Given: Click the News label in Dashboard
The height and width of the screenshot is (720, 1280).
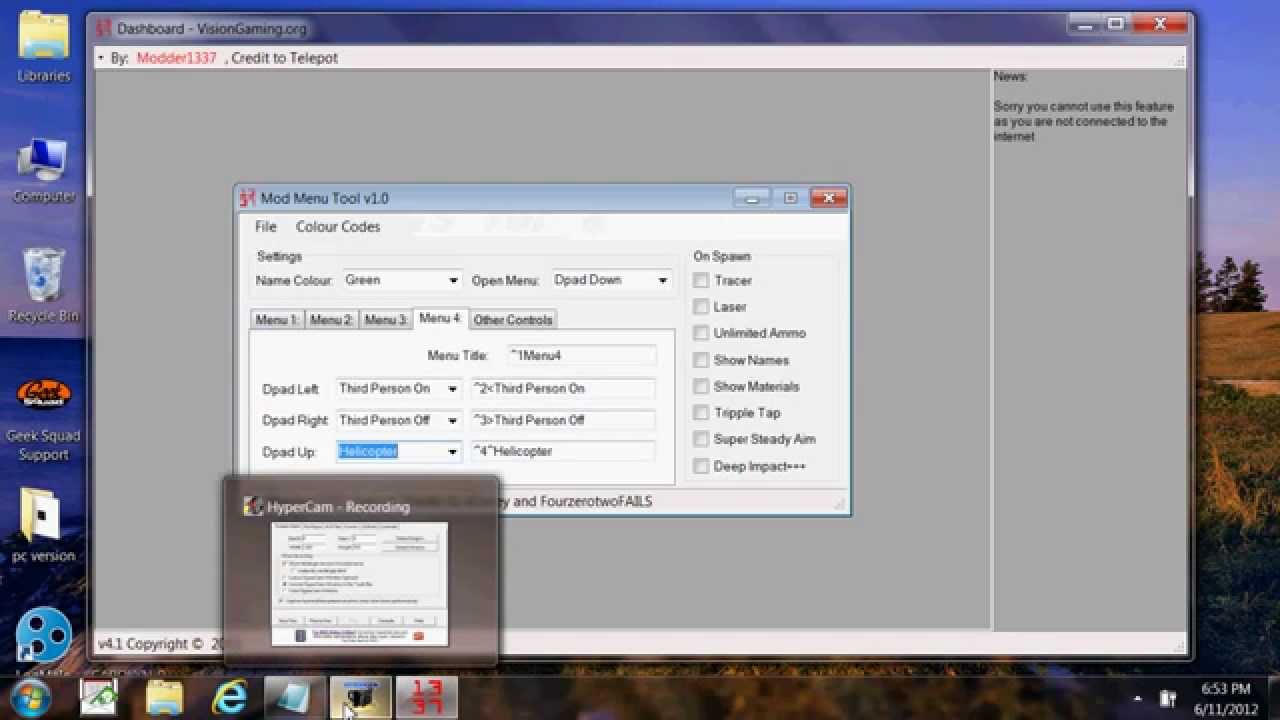Looking at the screenshot, I should (1010, 77).
